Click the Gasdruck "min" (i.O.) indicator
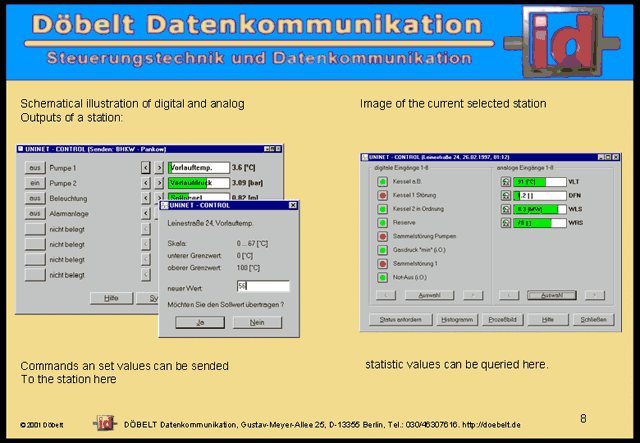The height and width of the screenshot is (443, 640). pos(382,250)
